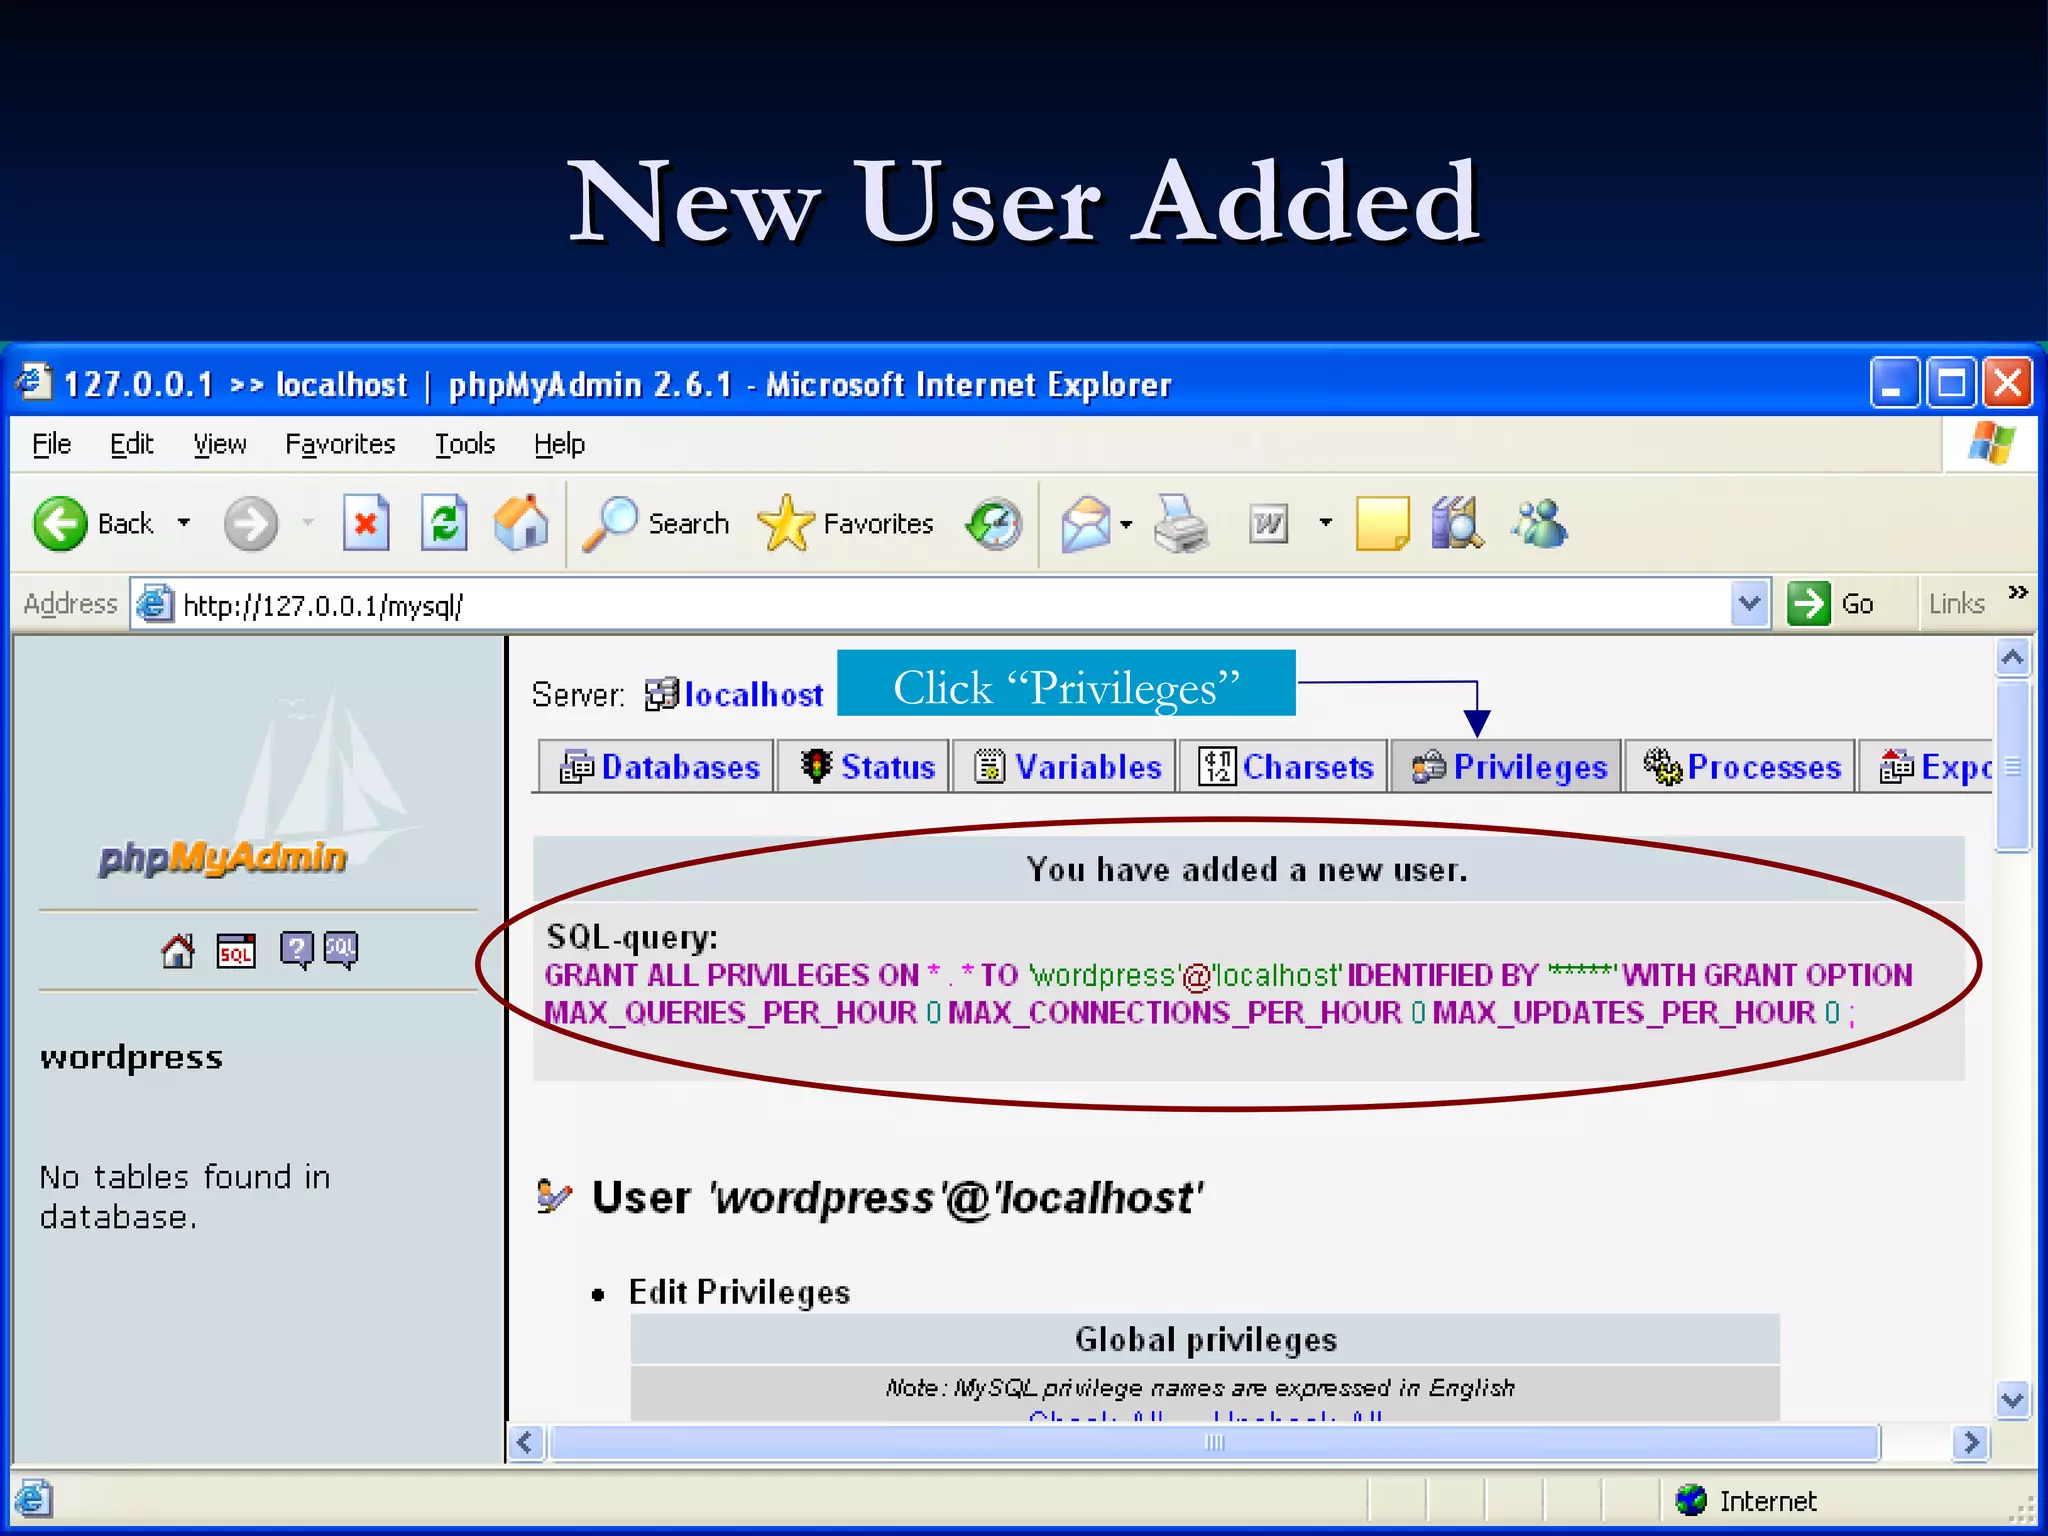Expand the Links toolbar chevron

[2018, 593]
